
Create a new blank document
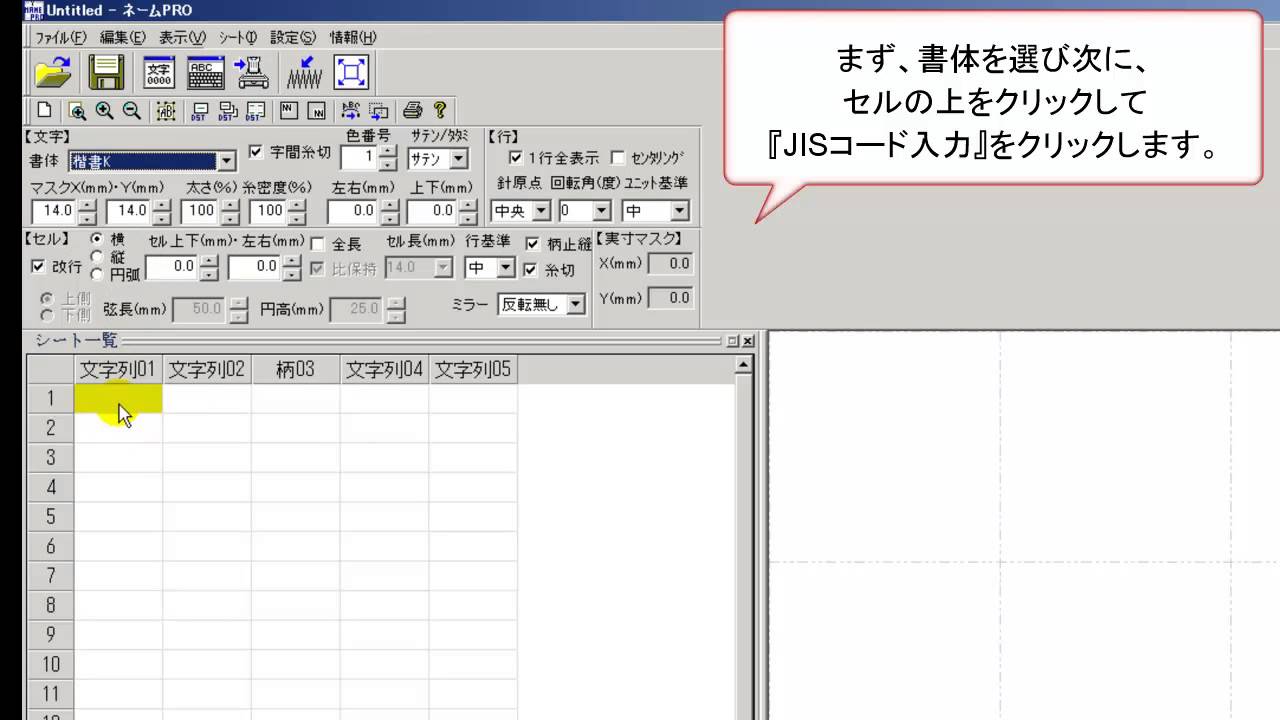point(43,110)
